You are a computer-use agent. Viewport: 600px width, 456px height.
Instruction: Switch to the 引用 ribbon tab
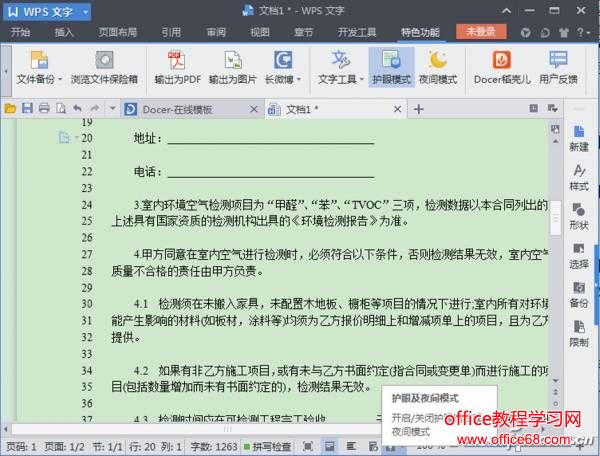[x=171, y=32]
